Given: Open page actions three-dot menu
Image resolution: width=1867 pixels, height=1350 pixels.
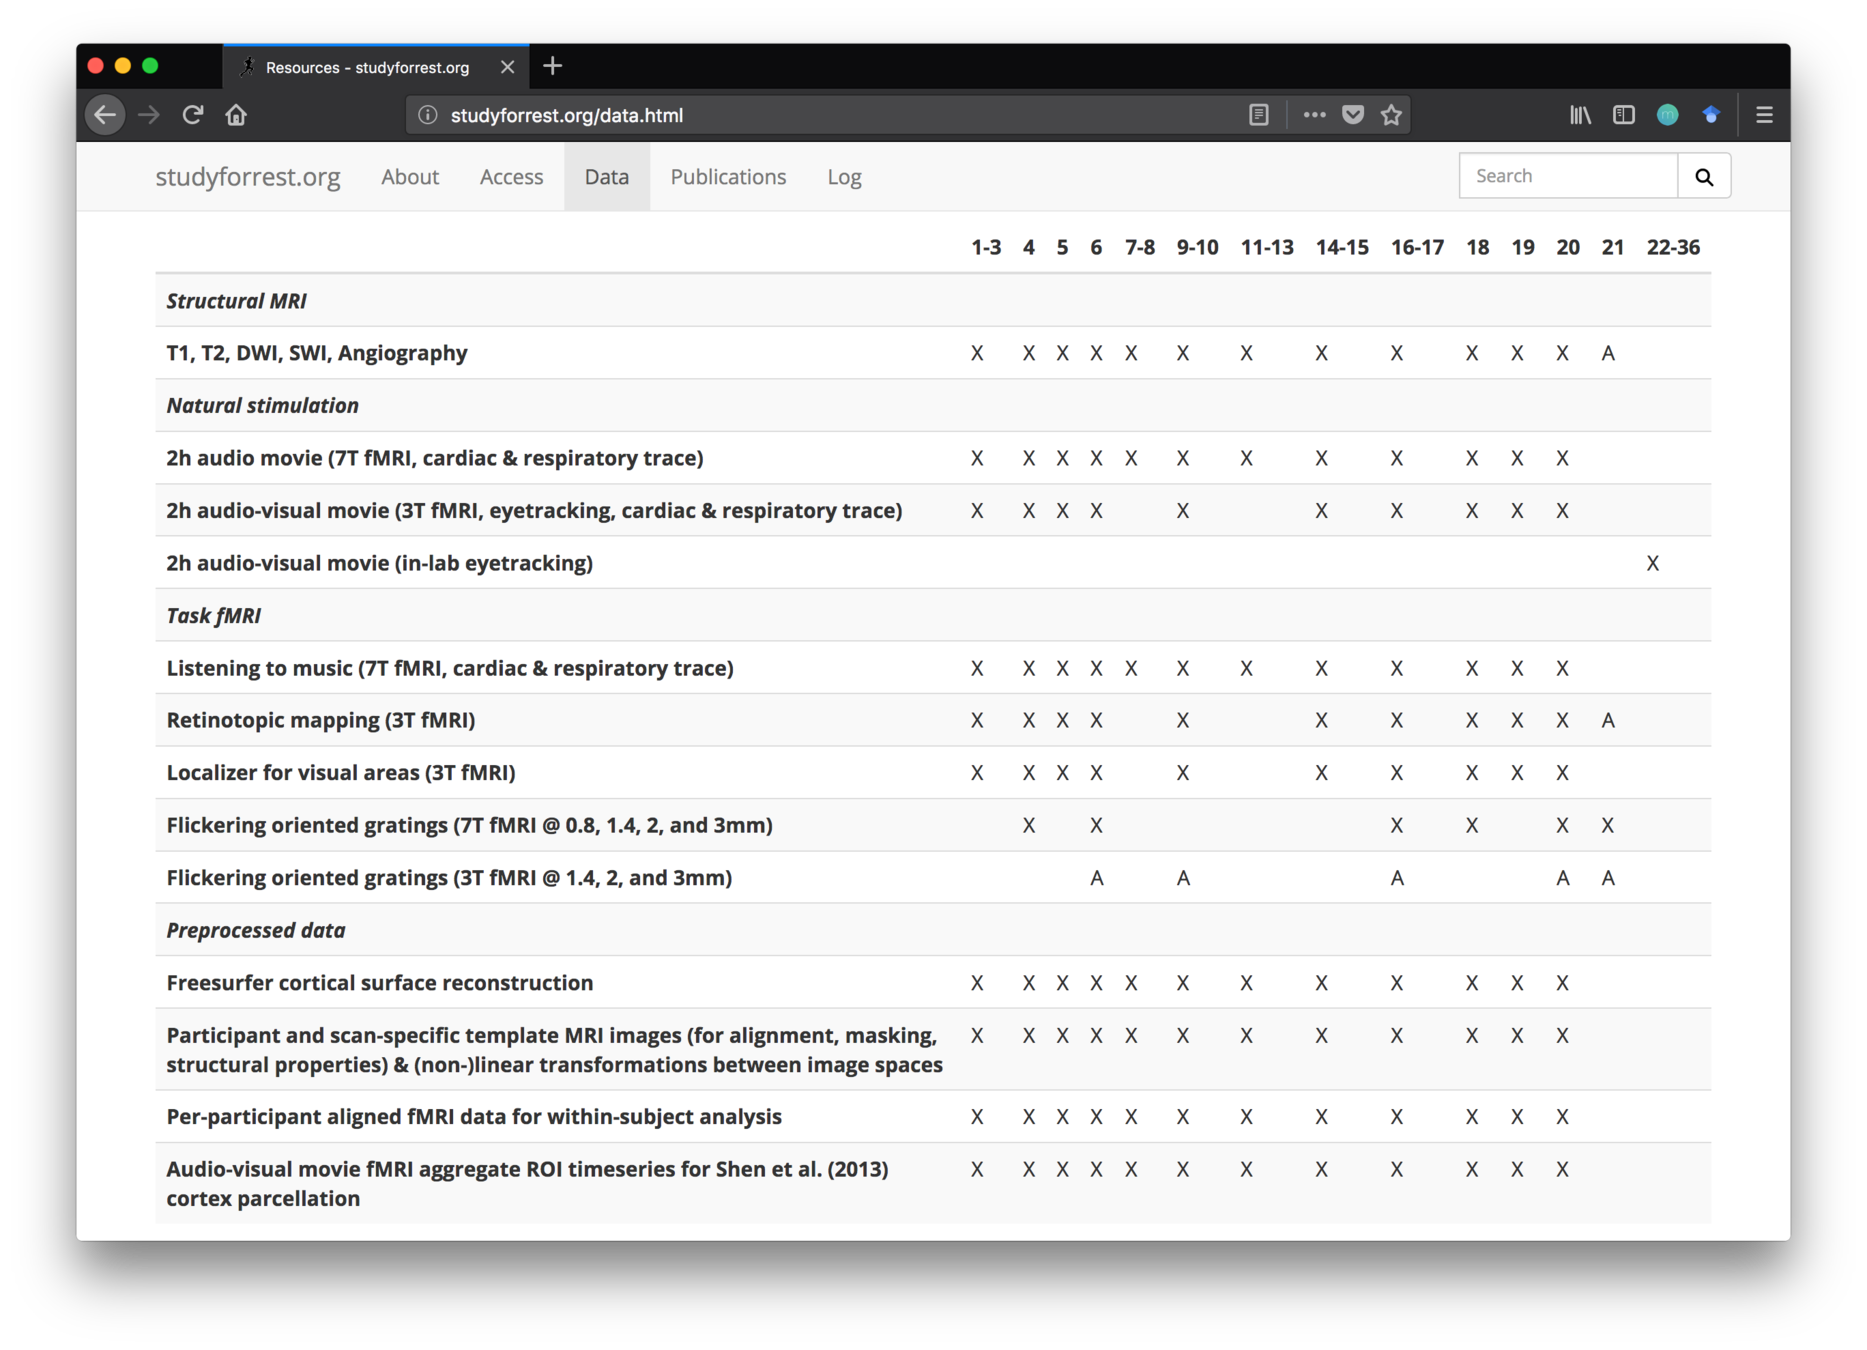Looking at the screenshot, I should coord(1314,115).
